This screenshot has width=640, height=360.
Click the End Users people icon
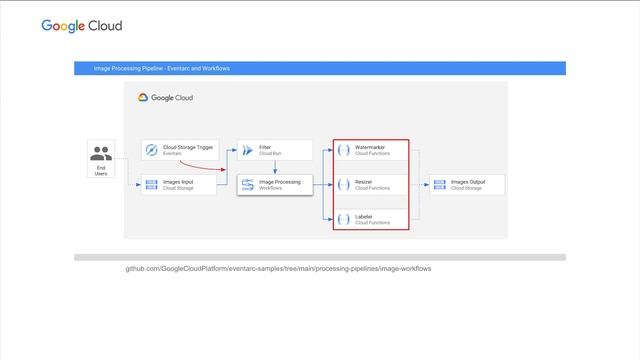[101, 153]
